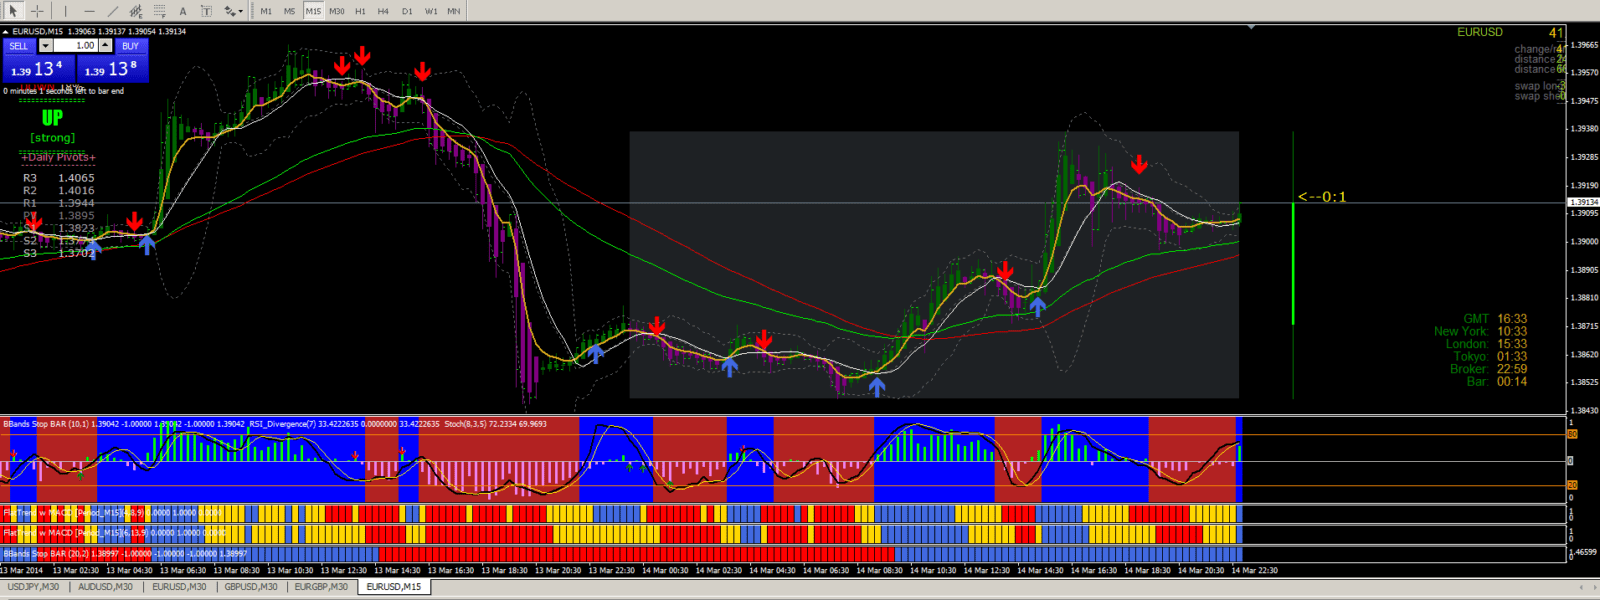Screen dimensions: 1600x600
Task: Toggle the M5 timeframe button
Action: pyautogui.click(x=289, y=11)
